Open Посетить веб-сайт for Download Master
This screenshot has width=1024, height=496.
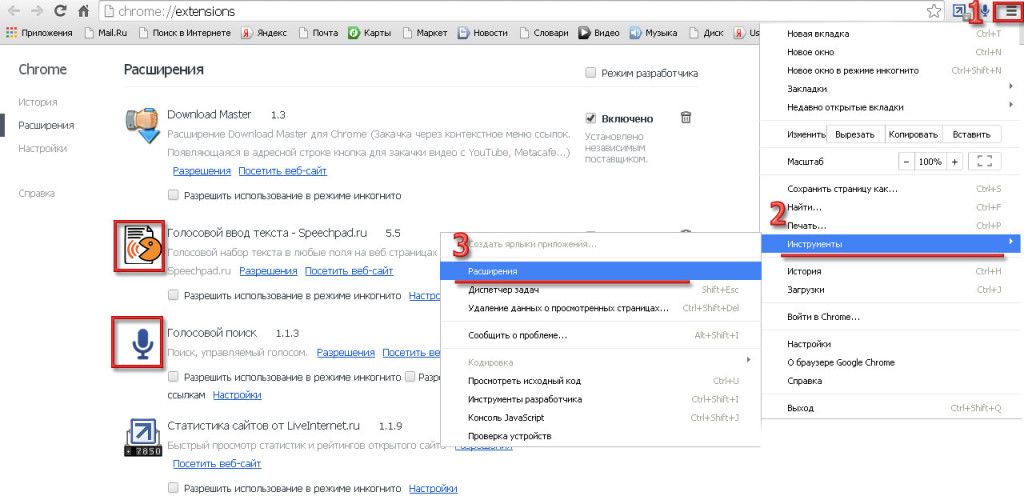point(282,171)
